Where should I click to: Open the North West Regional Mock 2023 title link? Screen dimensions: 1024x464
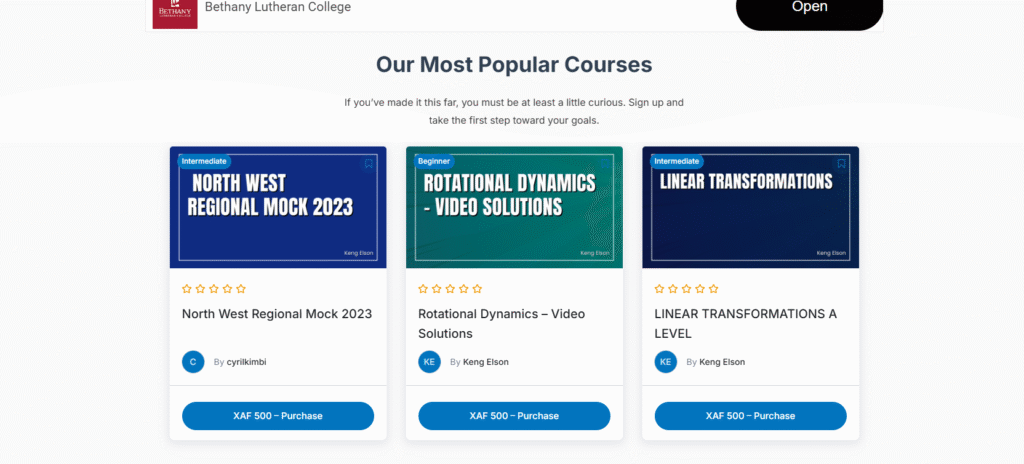[277, 314]
